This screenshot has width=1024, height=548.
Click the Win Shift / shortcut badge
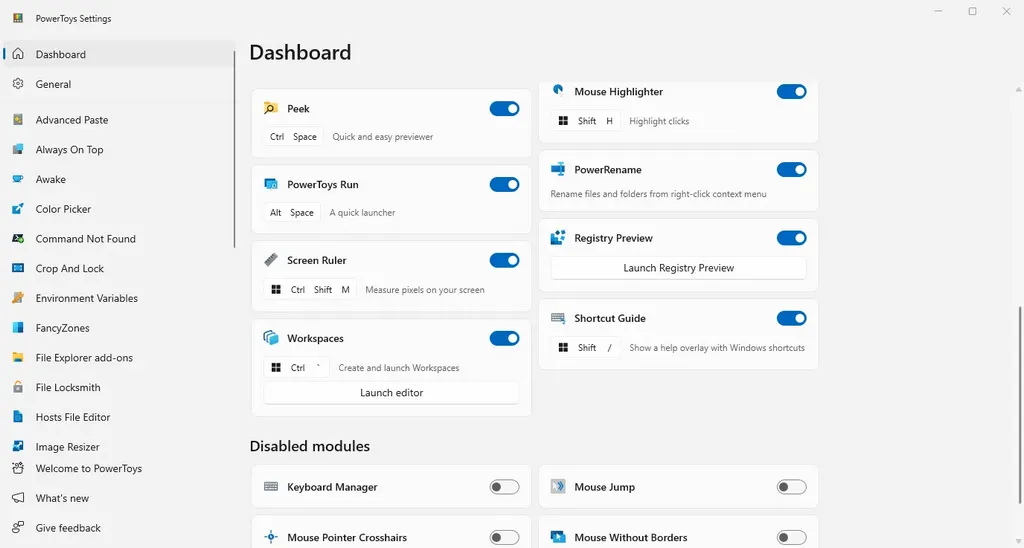coord(586,347)
